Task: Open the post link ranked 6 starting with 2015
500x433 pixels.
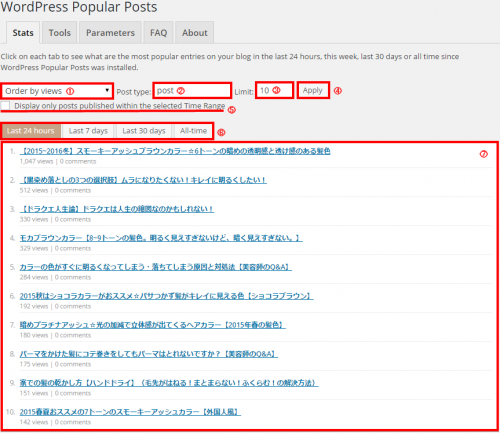Action: tap(166, 296)
